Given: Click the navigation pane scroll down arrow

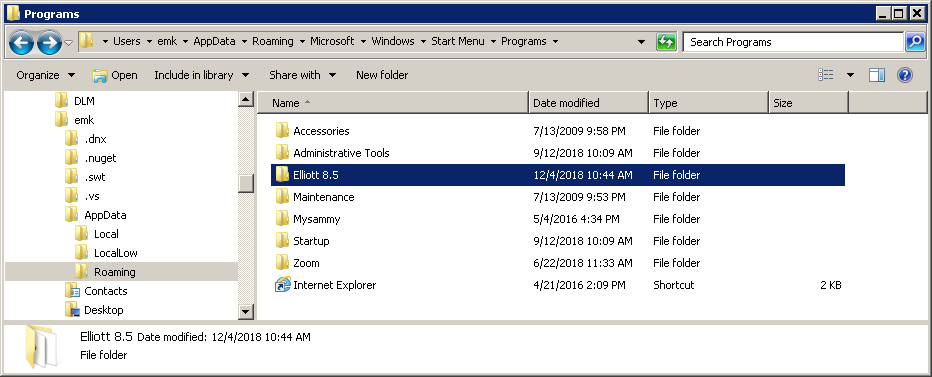Looking at the screenshot, I should point(245,312).
